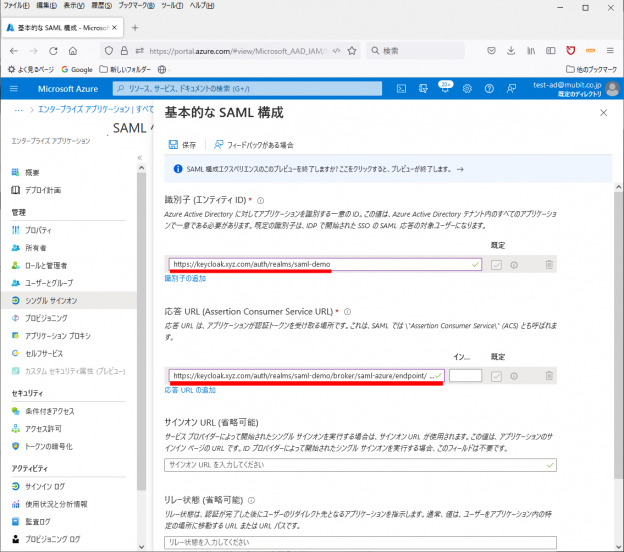Image resolution: width=624 pixels, height=552 pixels.
Task: Close the 基本的な SAML 構成 panel
Action: point(603,113)
